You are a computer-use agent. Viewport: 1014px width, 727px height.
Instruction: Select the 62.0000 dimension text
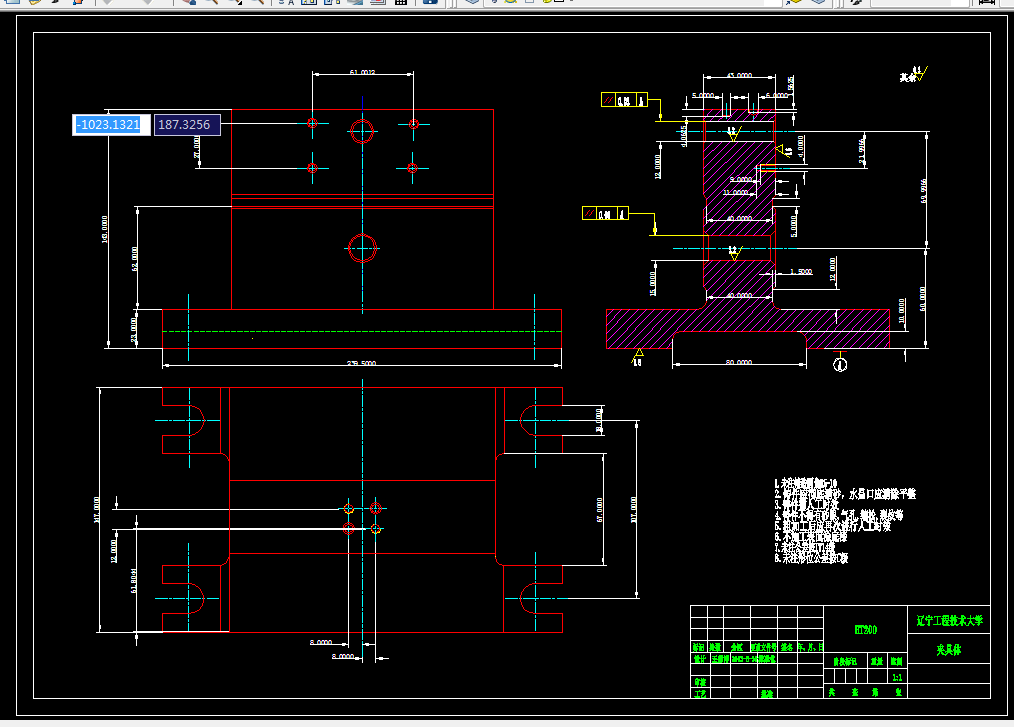coord(135,259)
